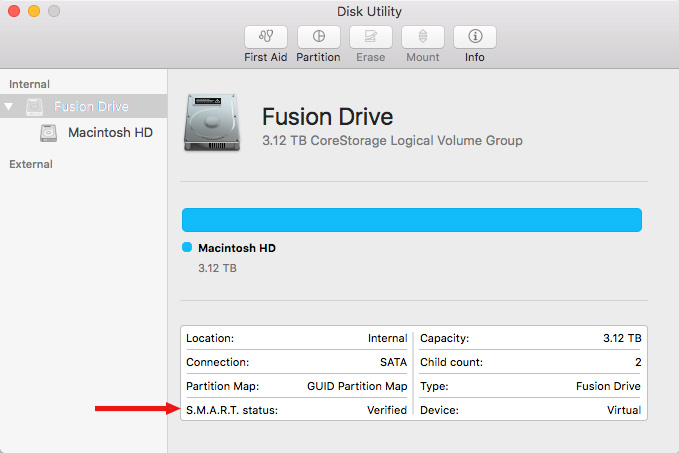Click the Fusion Drive heading title
The image size is (679, 453).
point(327,117)
